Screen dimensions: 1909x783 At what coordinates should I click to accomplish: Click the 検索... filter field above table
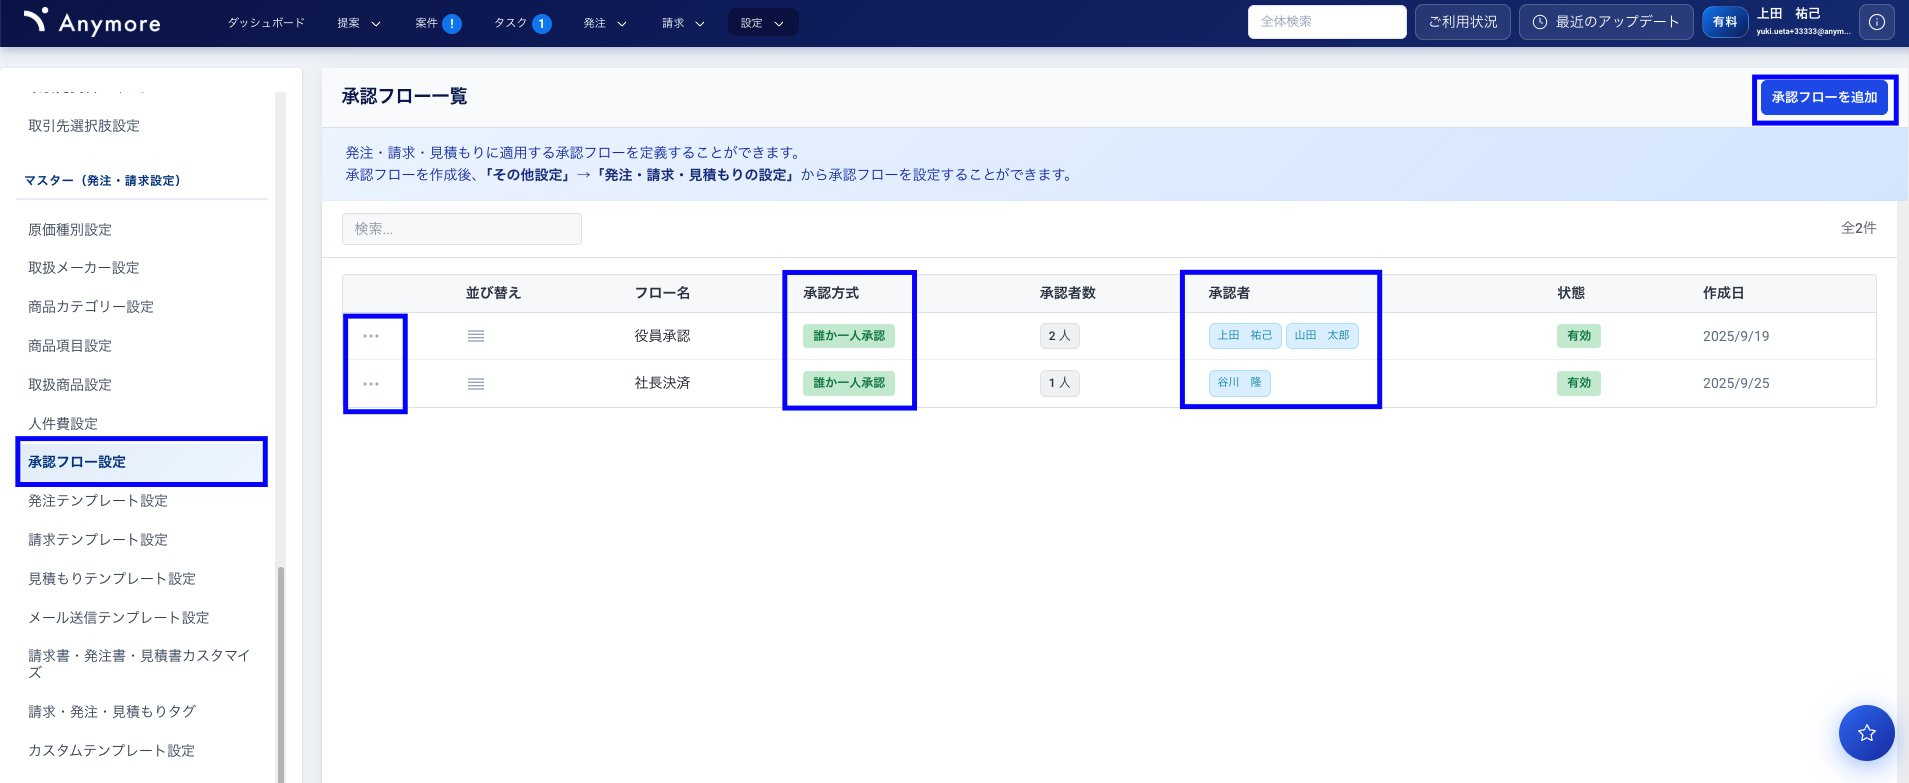461,229
